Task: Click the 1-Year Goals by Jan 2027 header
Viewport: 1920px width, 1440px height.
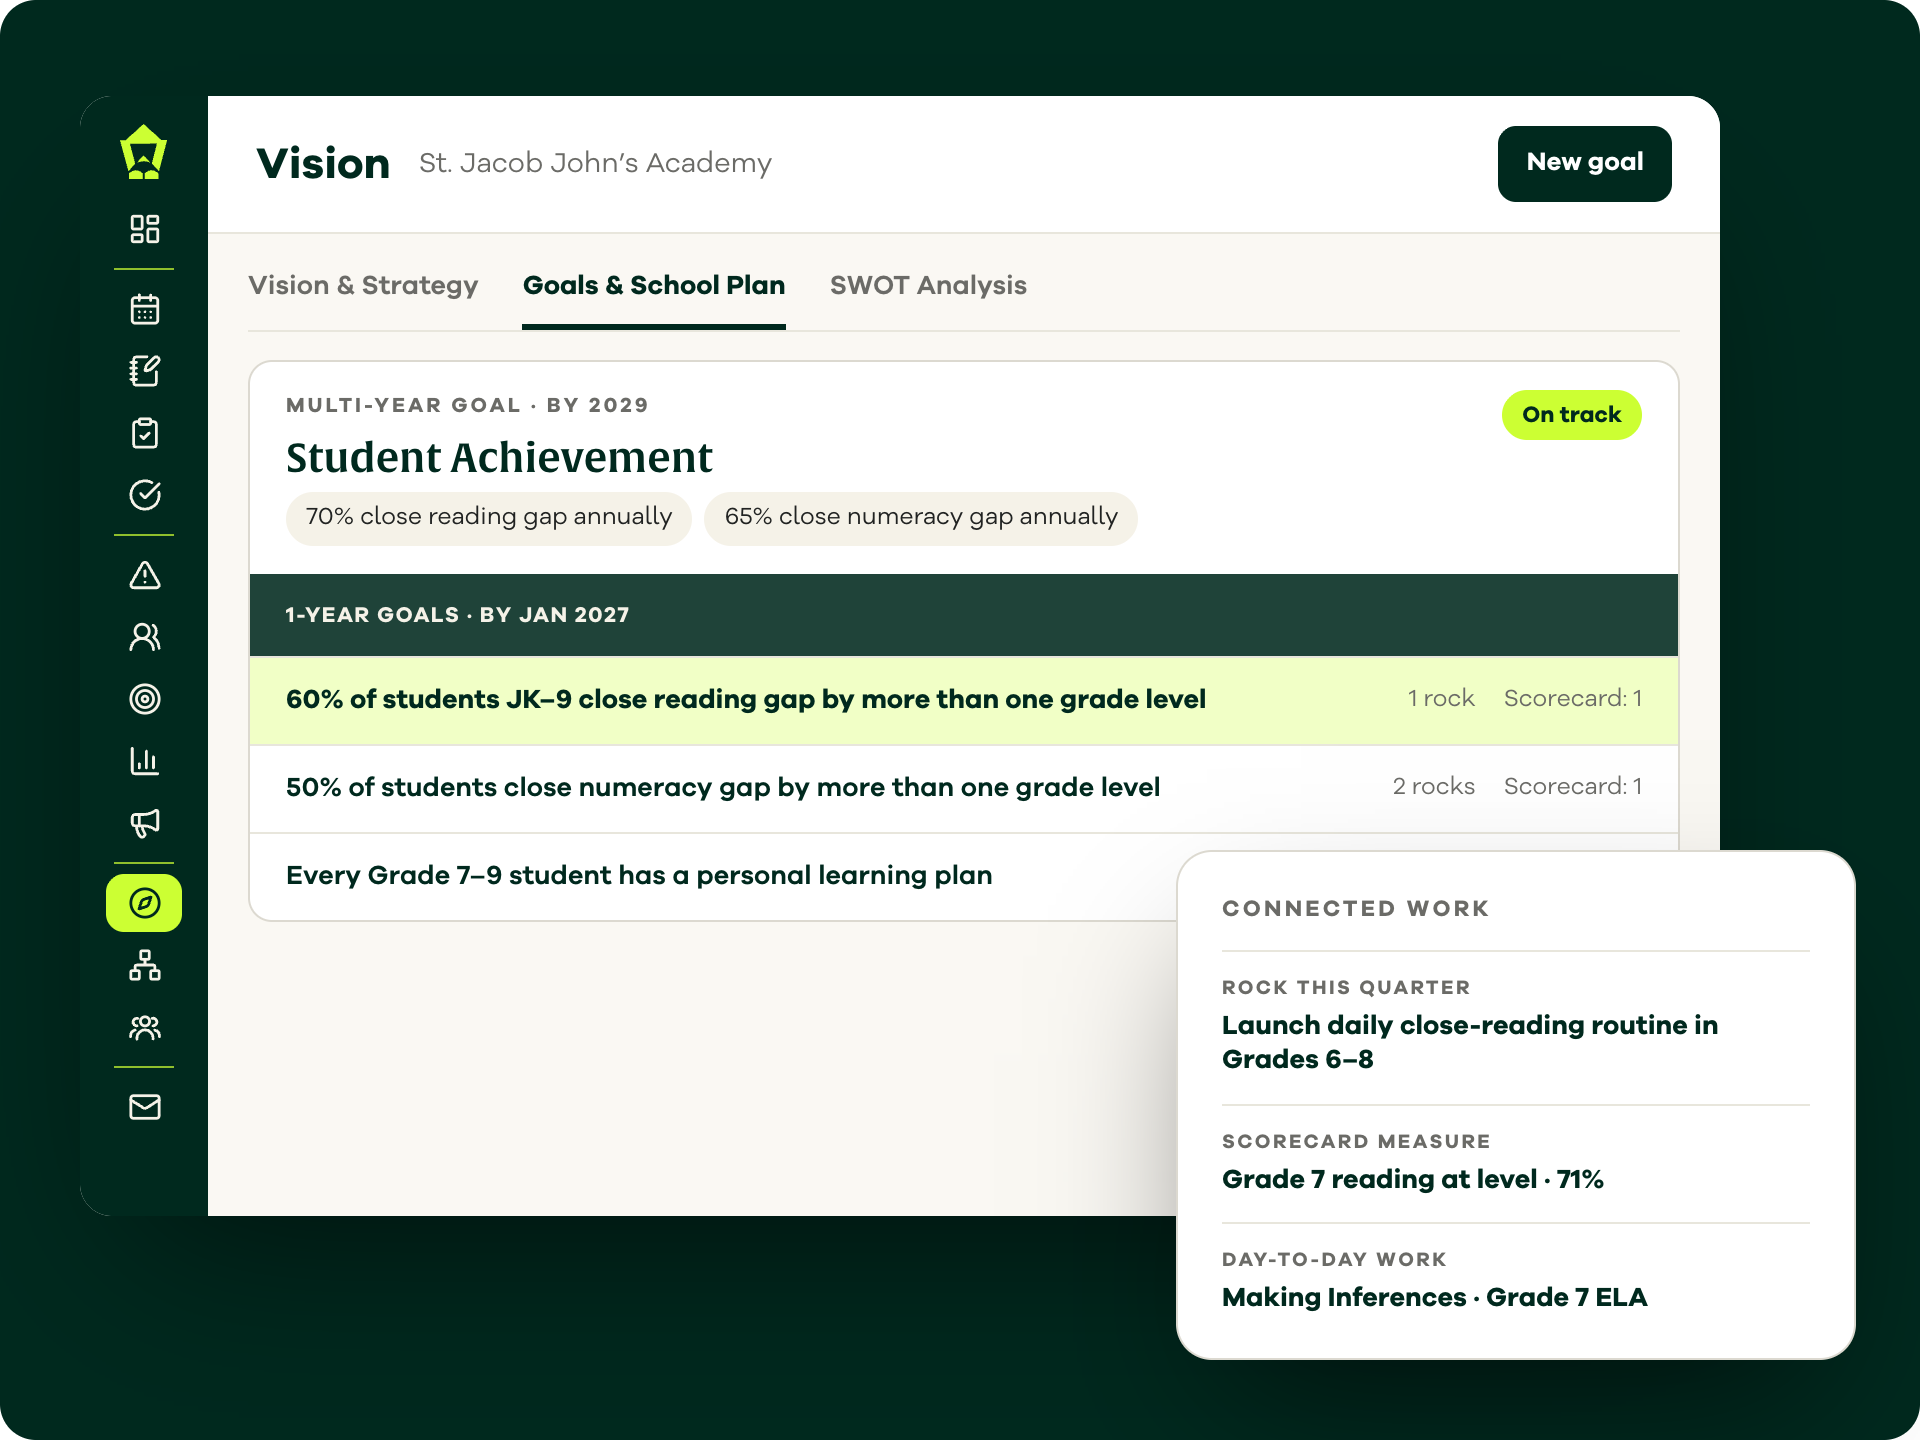Action: [x=964, y=615]
